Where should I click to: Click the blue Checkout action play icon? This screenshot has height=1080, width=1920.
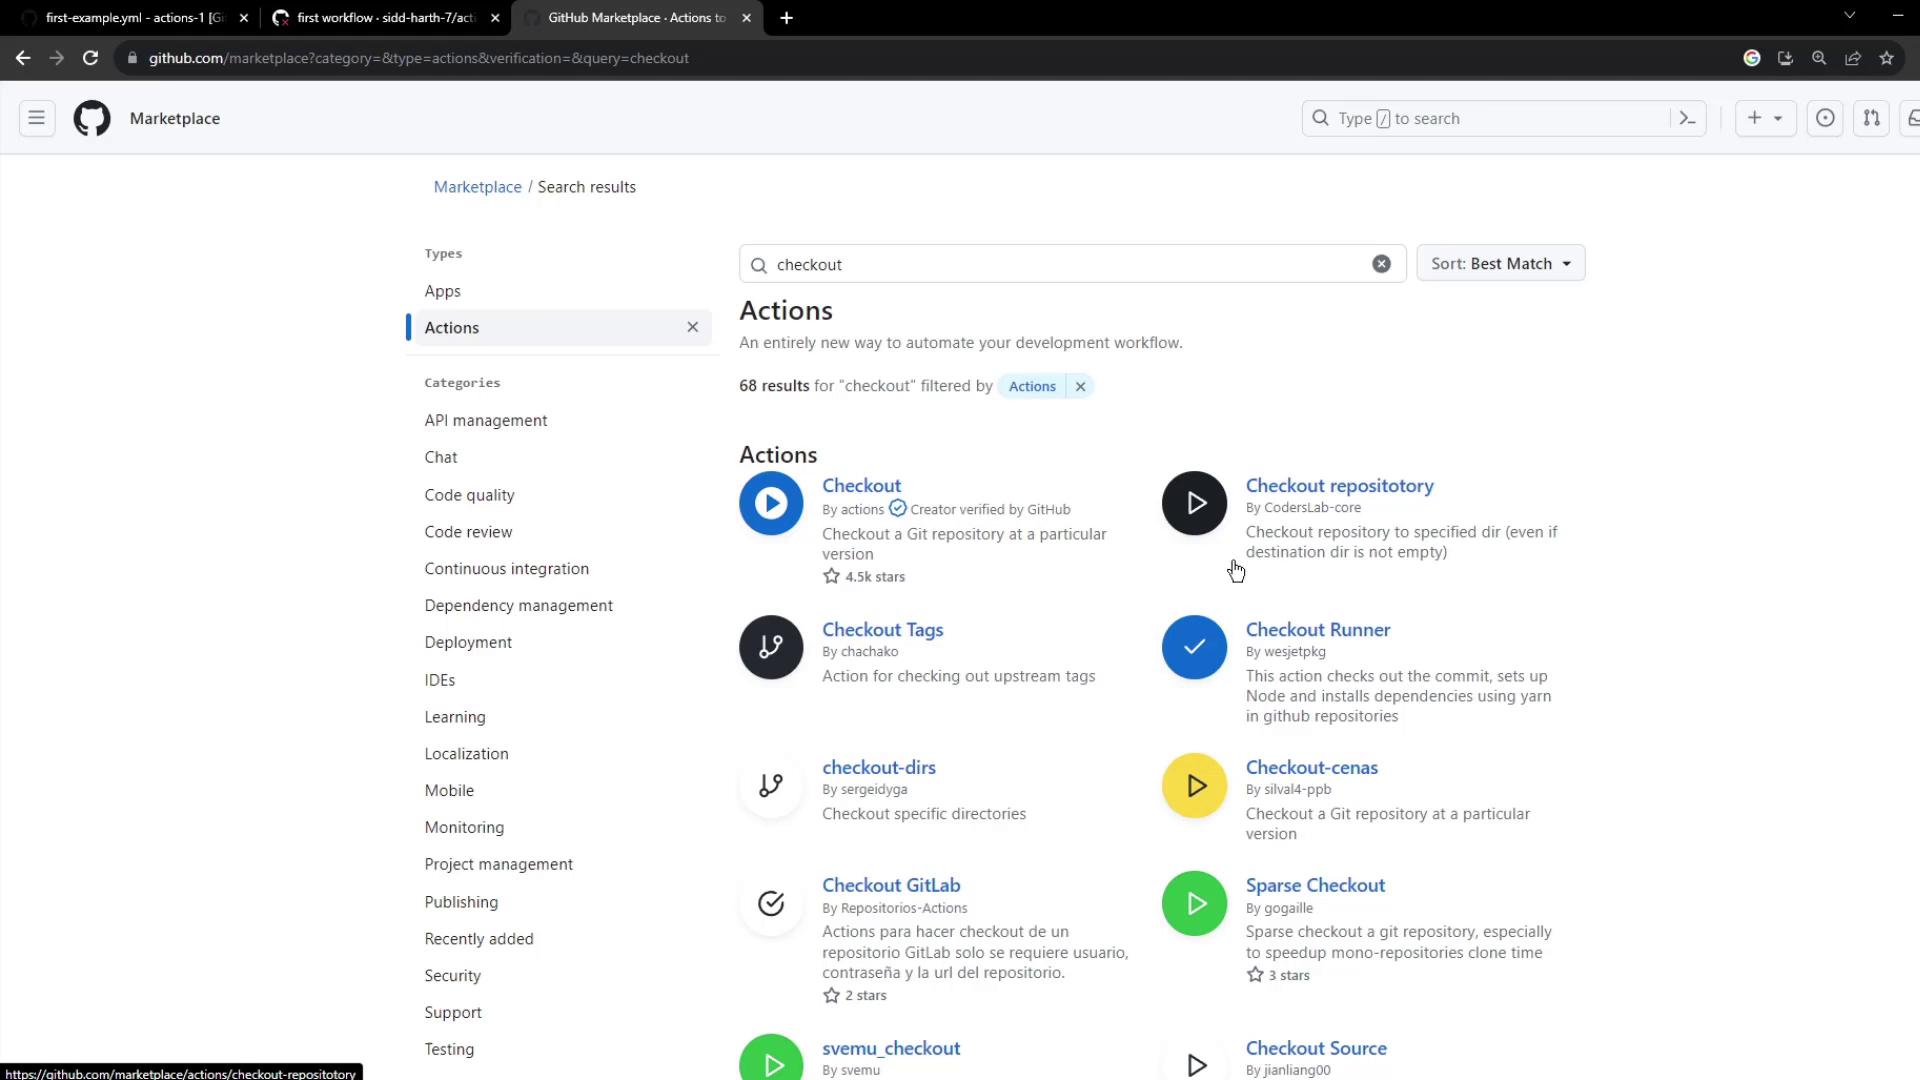pos(771,503)
